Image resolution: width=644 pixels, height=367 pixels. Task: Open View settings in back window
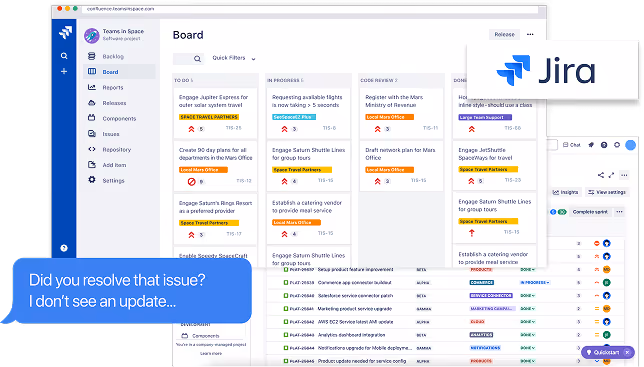(x=607, y=192)
